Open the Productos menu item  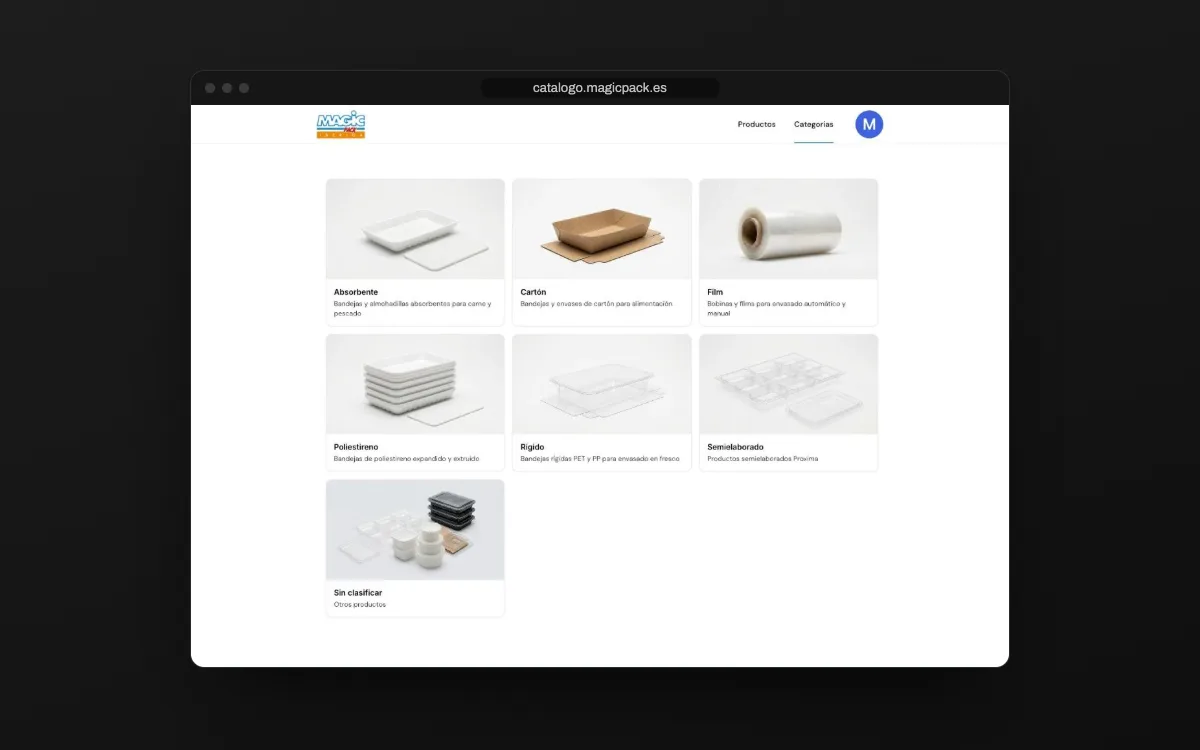point(756,125)
